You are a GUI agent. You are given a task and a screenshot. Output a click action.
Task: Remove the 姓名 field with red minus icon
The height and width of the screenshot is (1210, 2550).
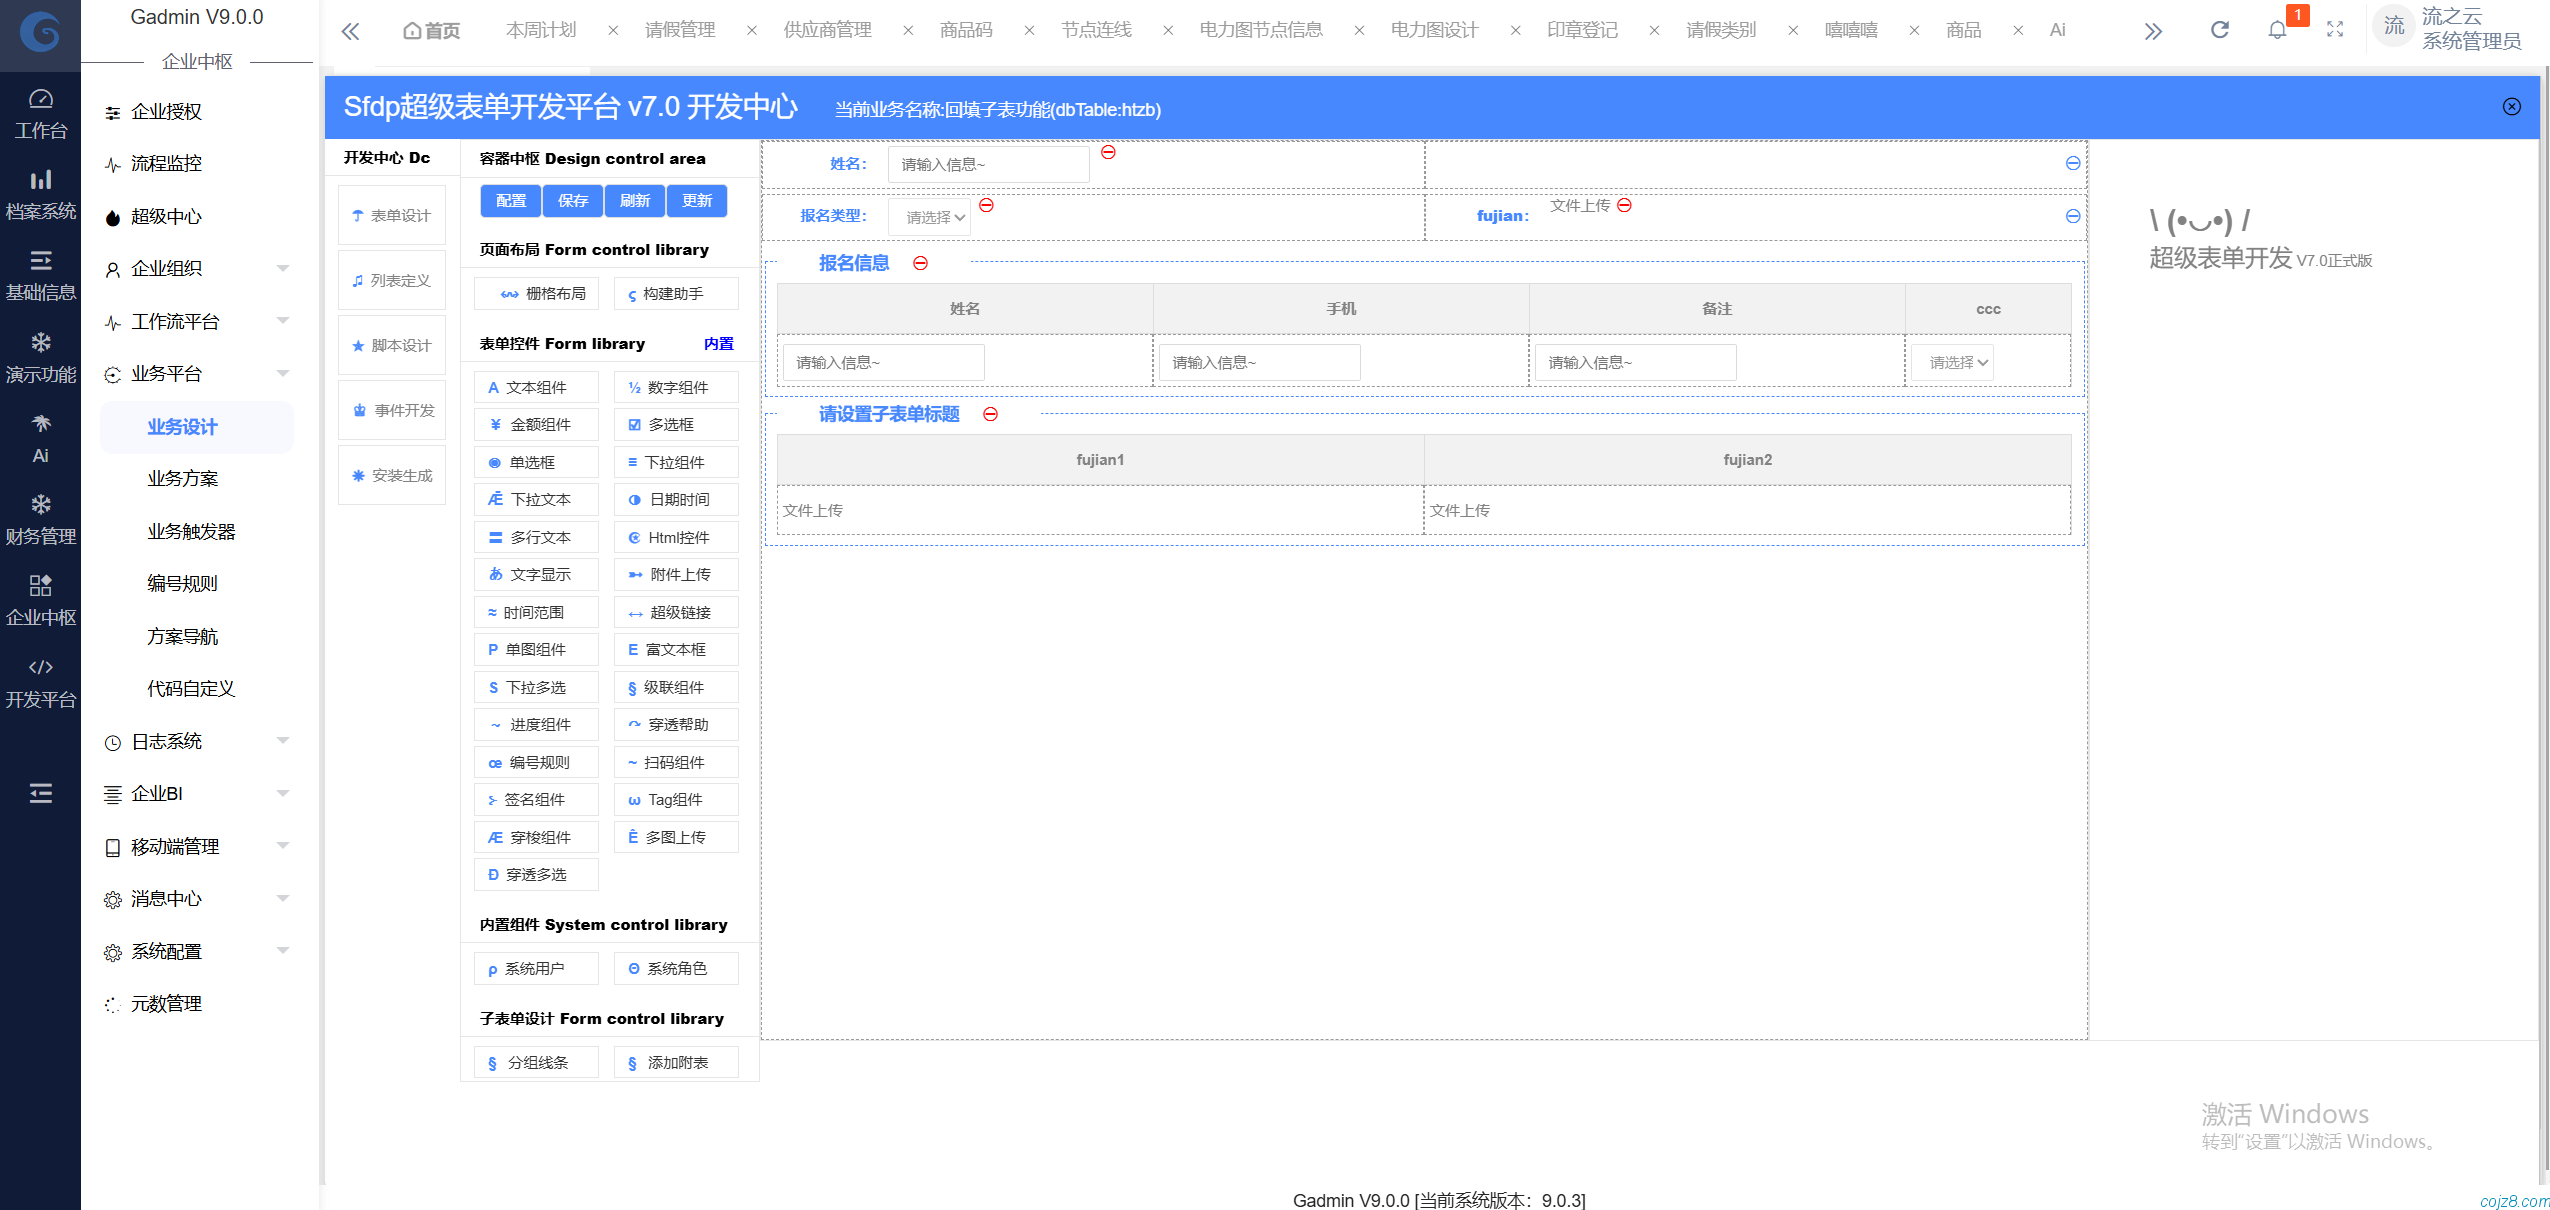1108,152
